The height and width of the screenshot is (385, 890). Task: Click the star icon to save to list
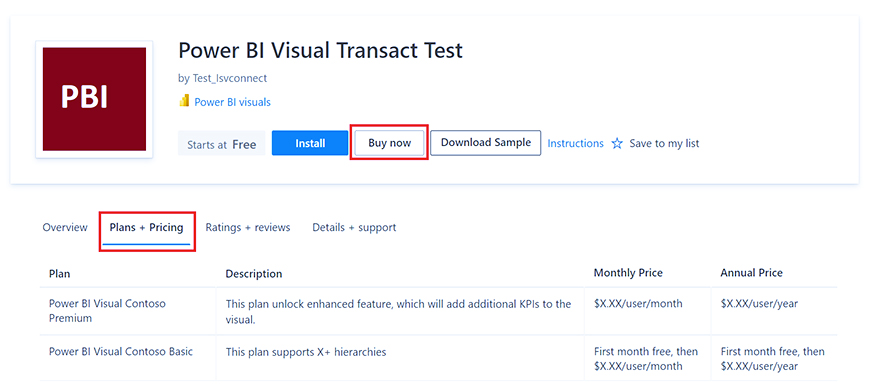617,144
